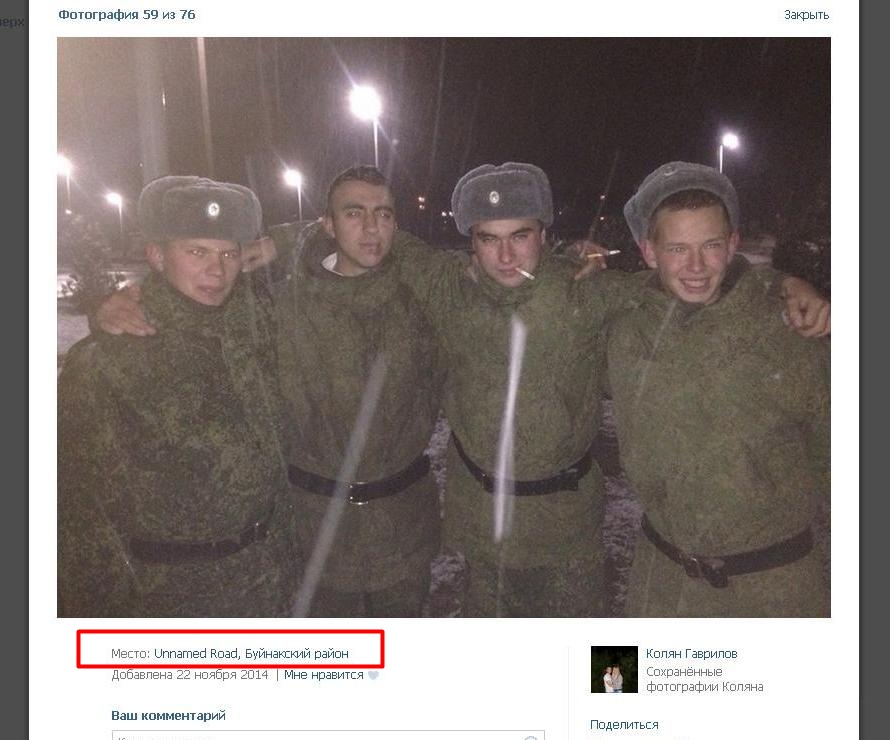The image size is (890, 740).
Task: Click the soldiers photo to view next
Action: 444,327
